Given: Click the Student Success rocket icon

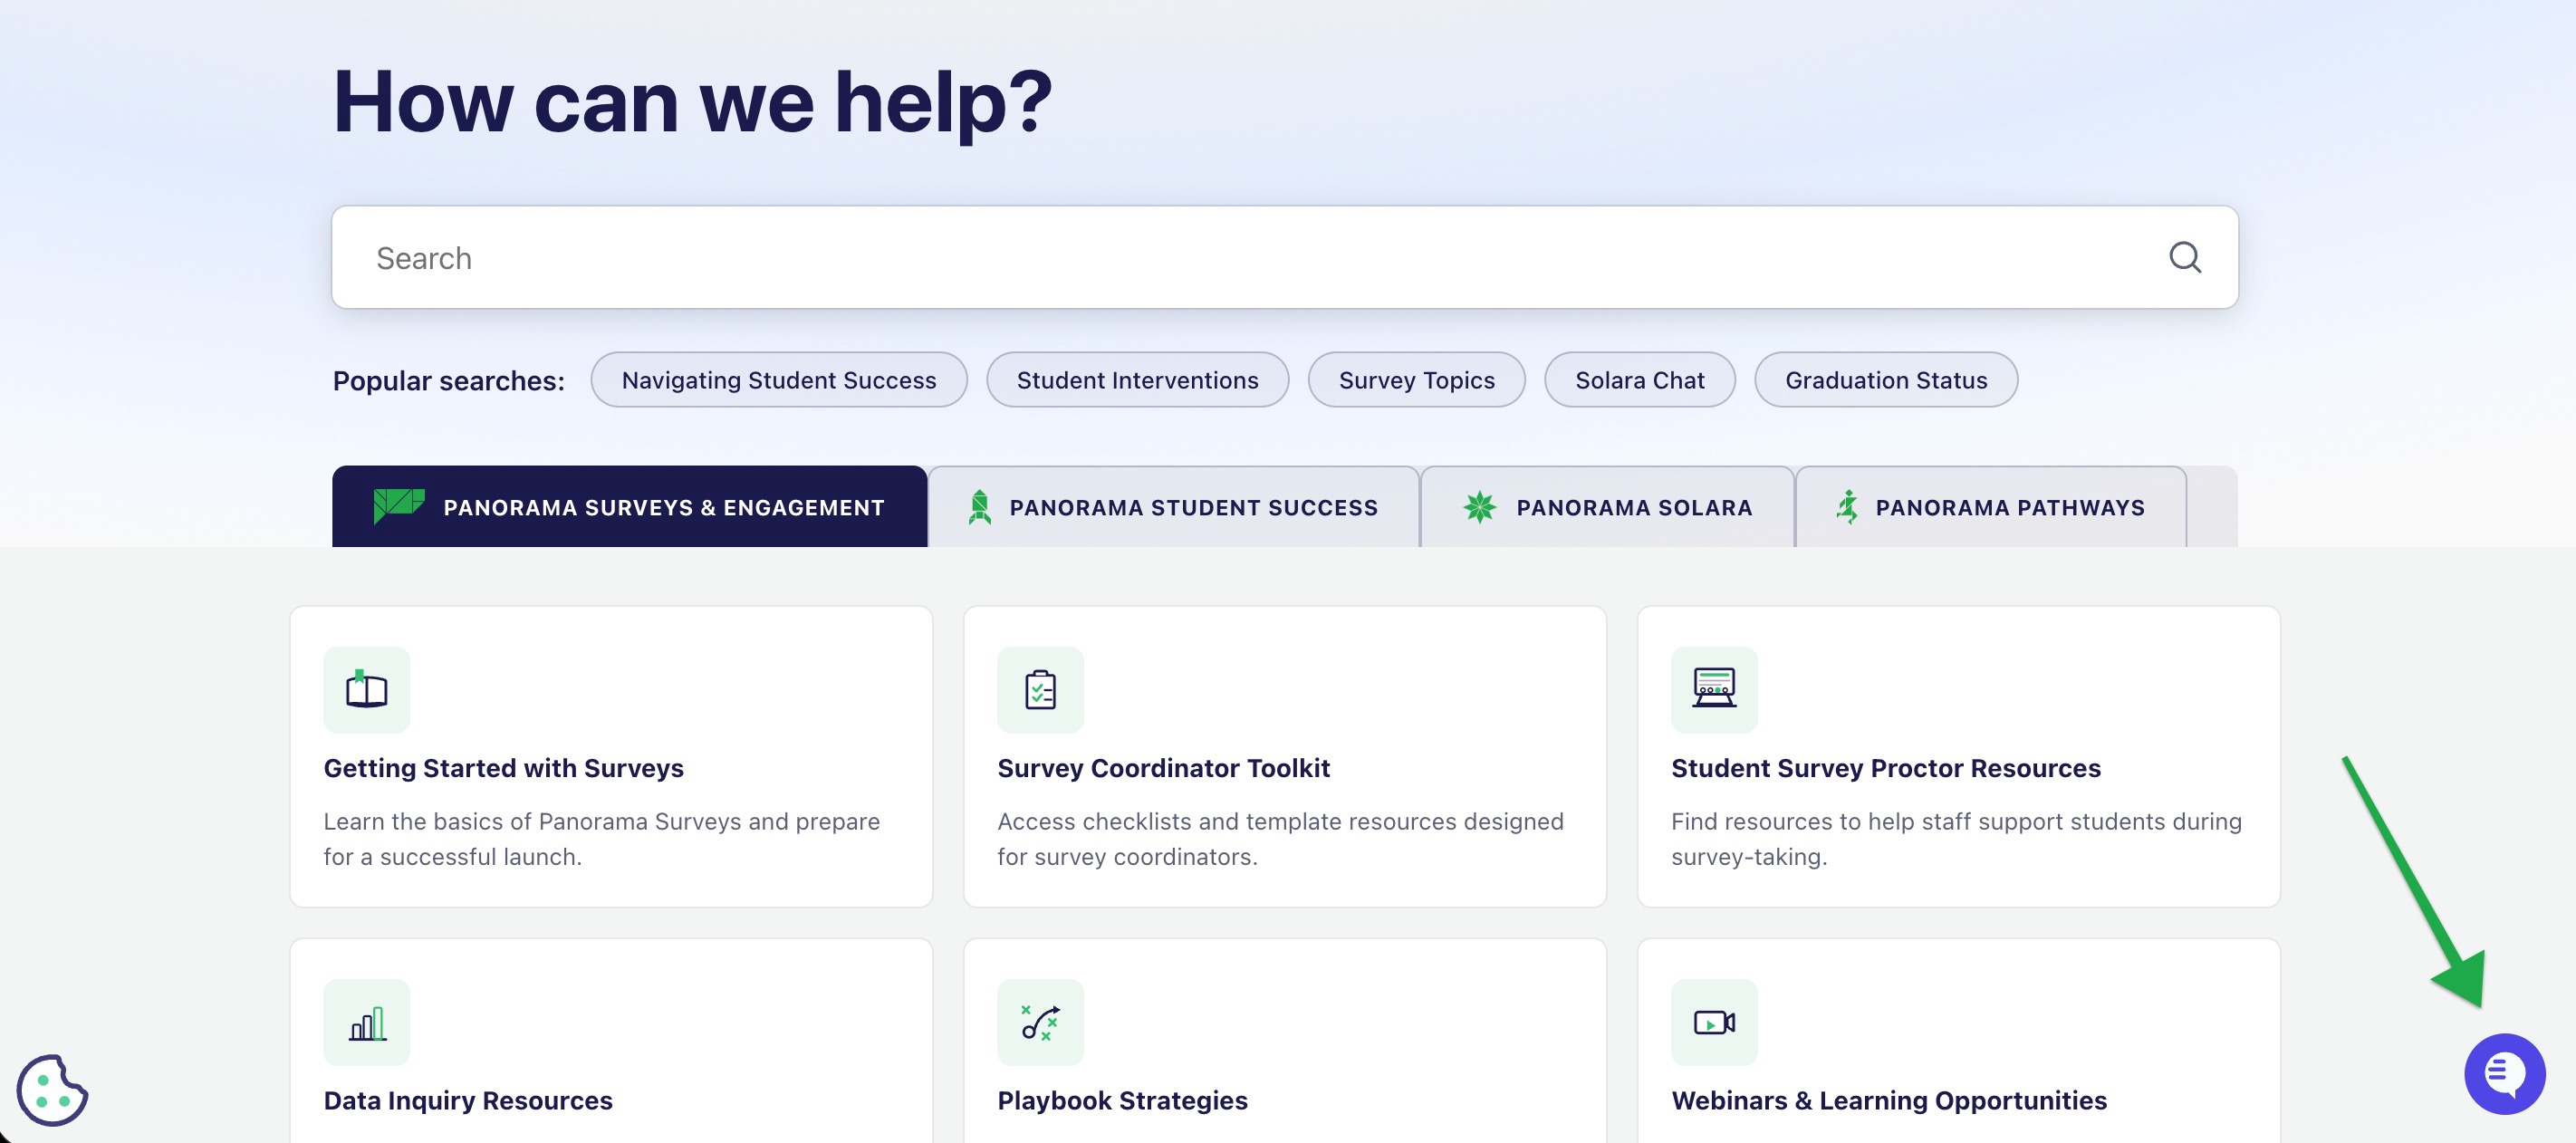Looking at the screenshot, I should click(979, 507).
